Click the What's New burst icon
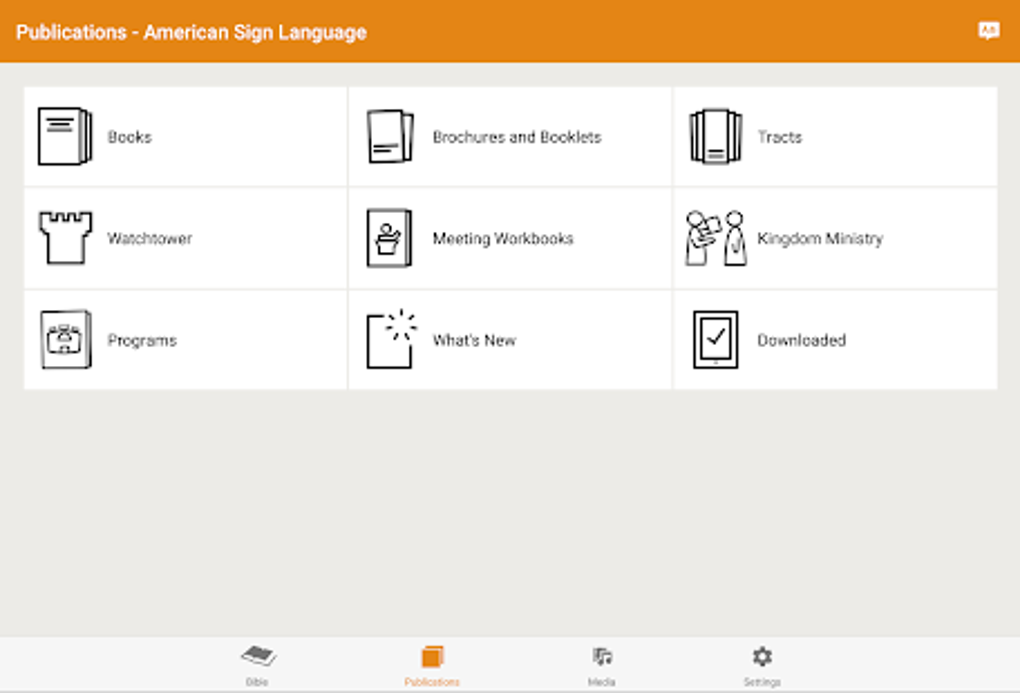Viewport: 1020px width, 693px height. point(391,339)
